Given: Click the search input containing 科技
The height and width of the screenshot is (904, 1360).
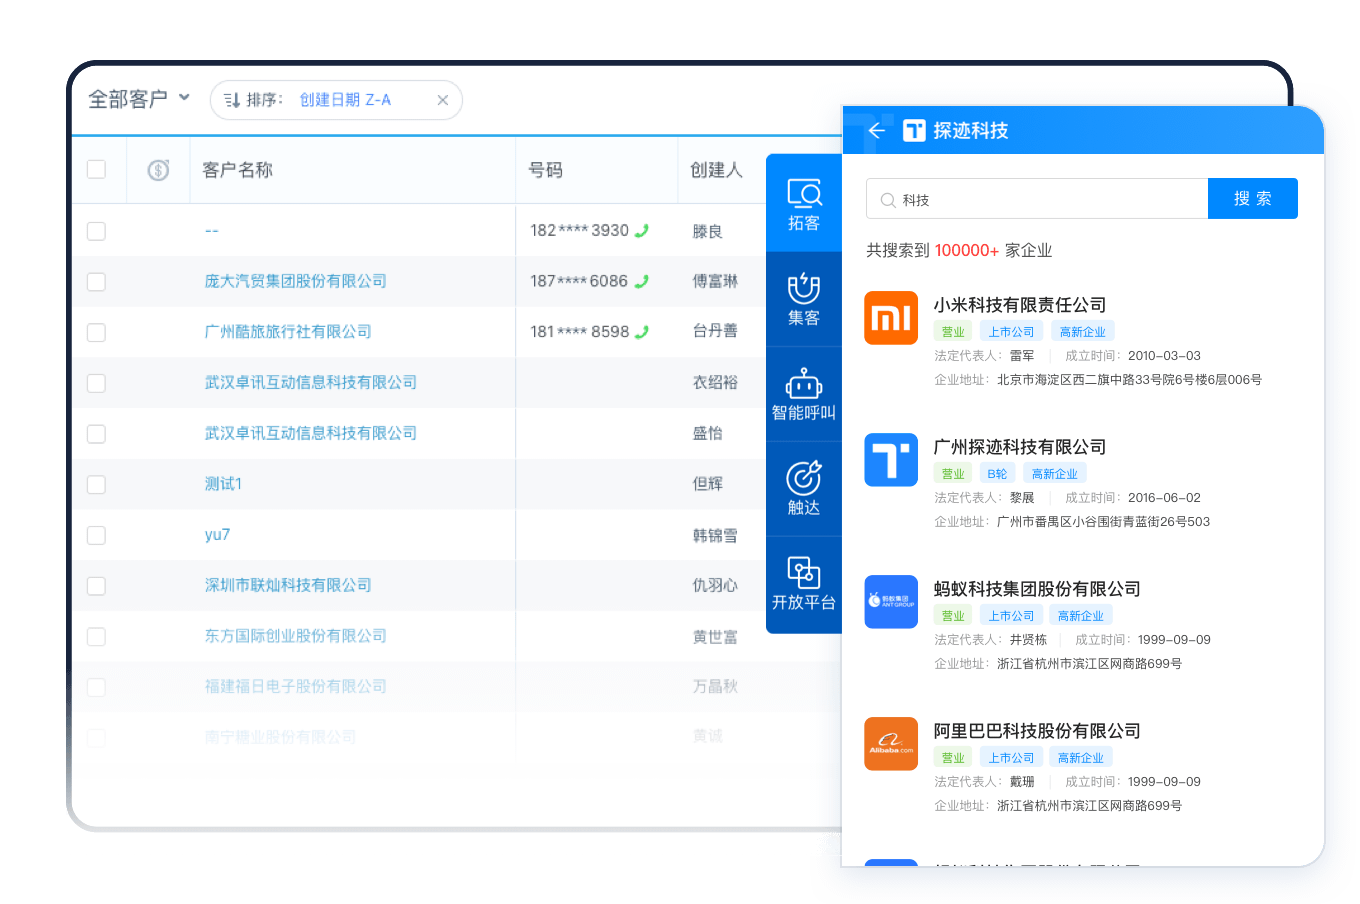Looking at the screenshot, I should pos(1037,199).
